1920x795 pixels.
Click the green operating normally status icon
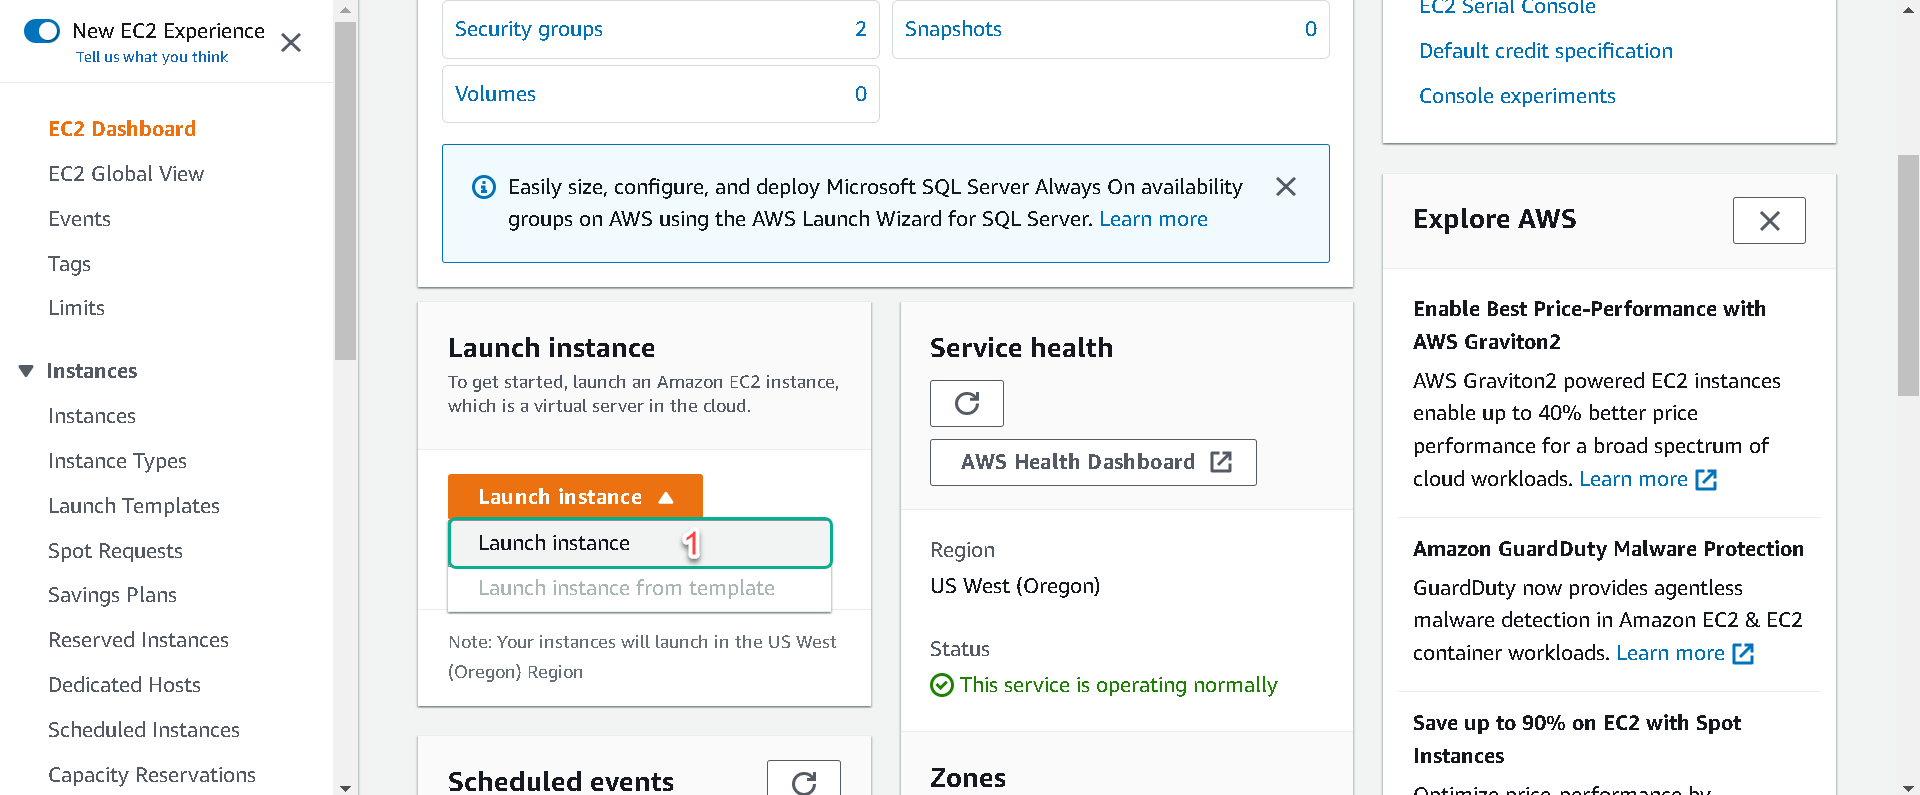[941, 685]
